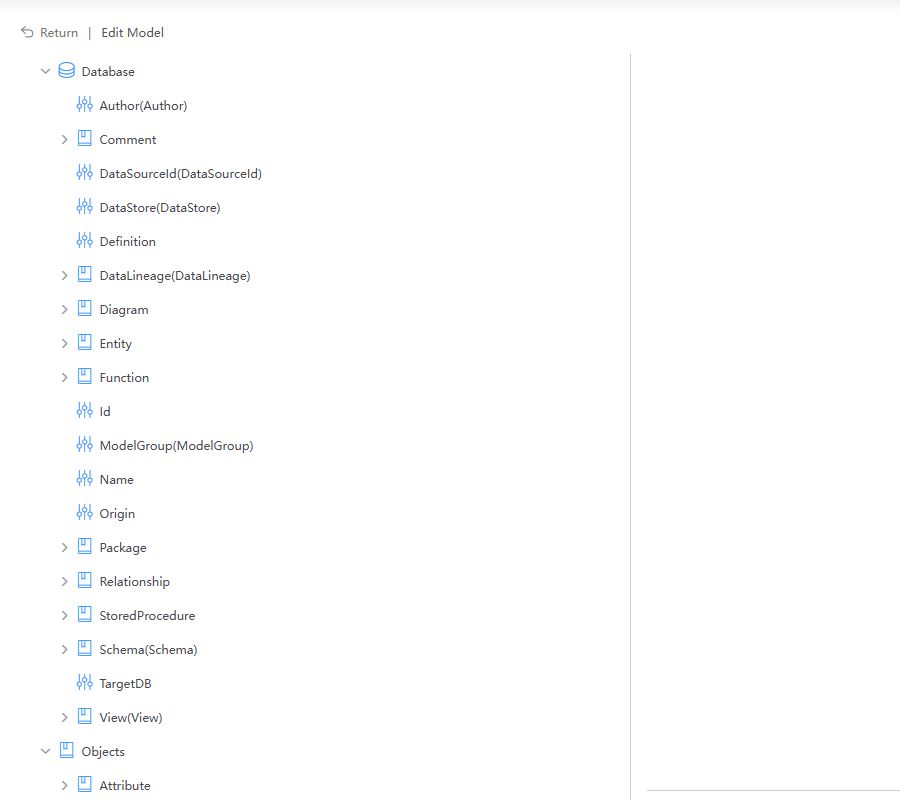Select the DataStore(DataStore) entry
The height and width of the screenshot is (800, 900).
point(160,208)
